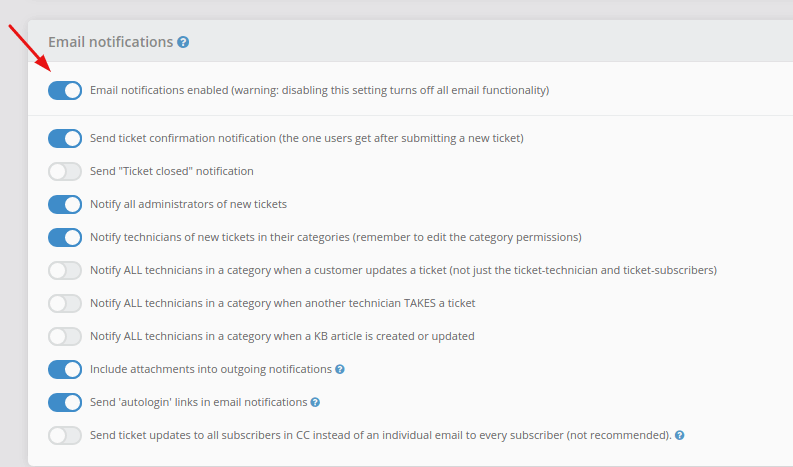Enable switch for sending updates in CC
This screenshot has height=467, width=793.
(65, 435)
